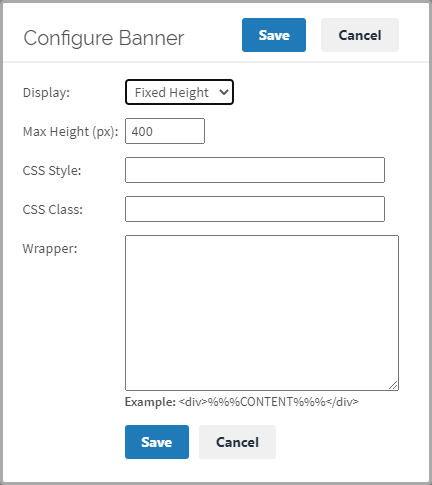Screen dimensions: 432x485
Task: Focus the large Wrapper text area
Action: 262,313
